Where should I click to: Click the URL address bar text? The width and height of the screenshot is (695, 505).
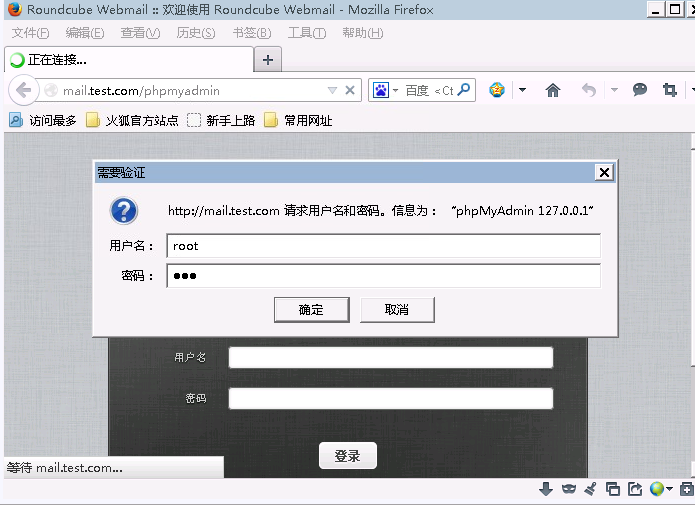141,91
